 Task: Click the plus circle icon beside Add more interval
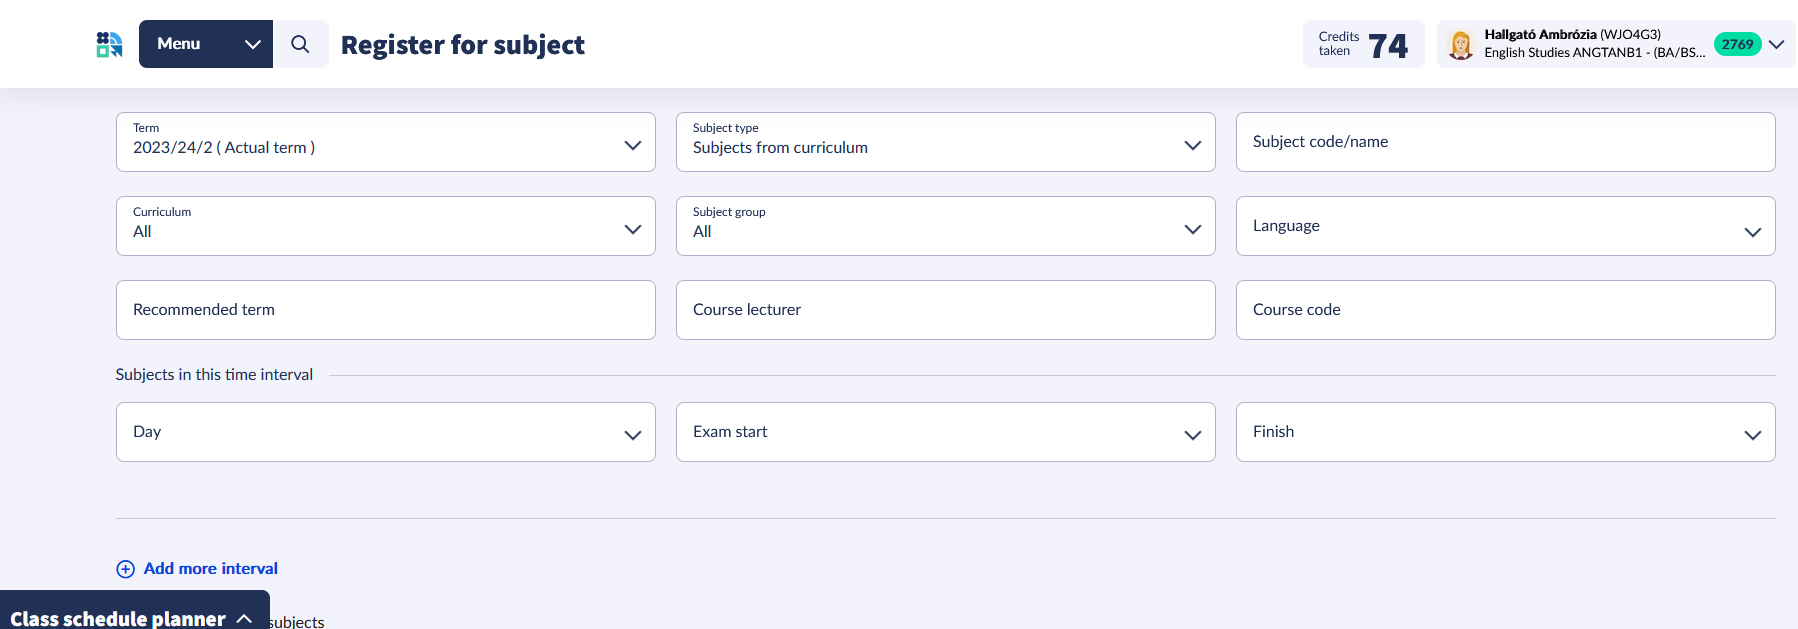click(125, 569)
